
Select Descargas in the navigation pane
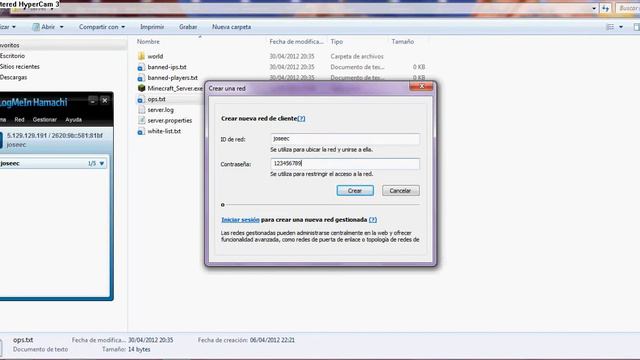tap(13, 77)
